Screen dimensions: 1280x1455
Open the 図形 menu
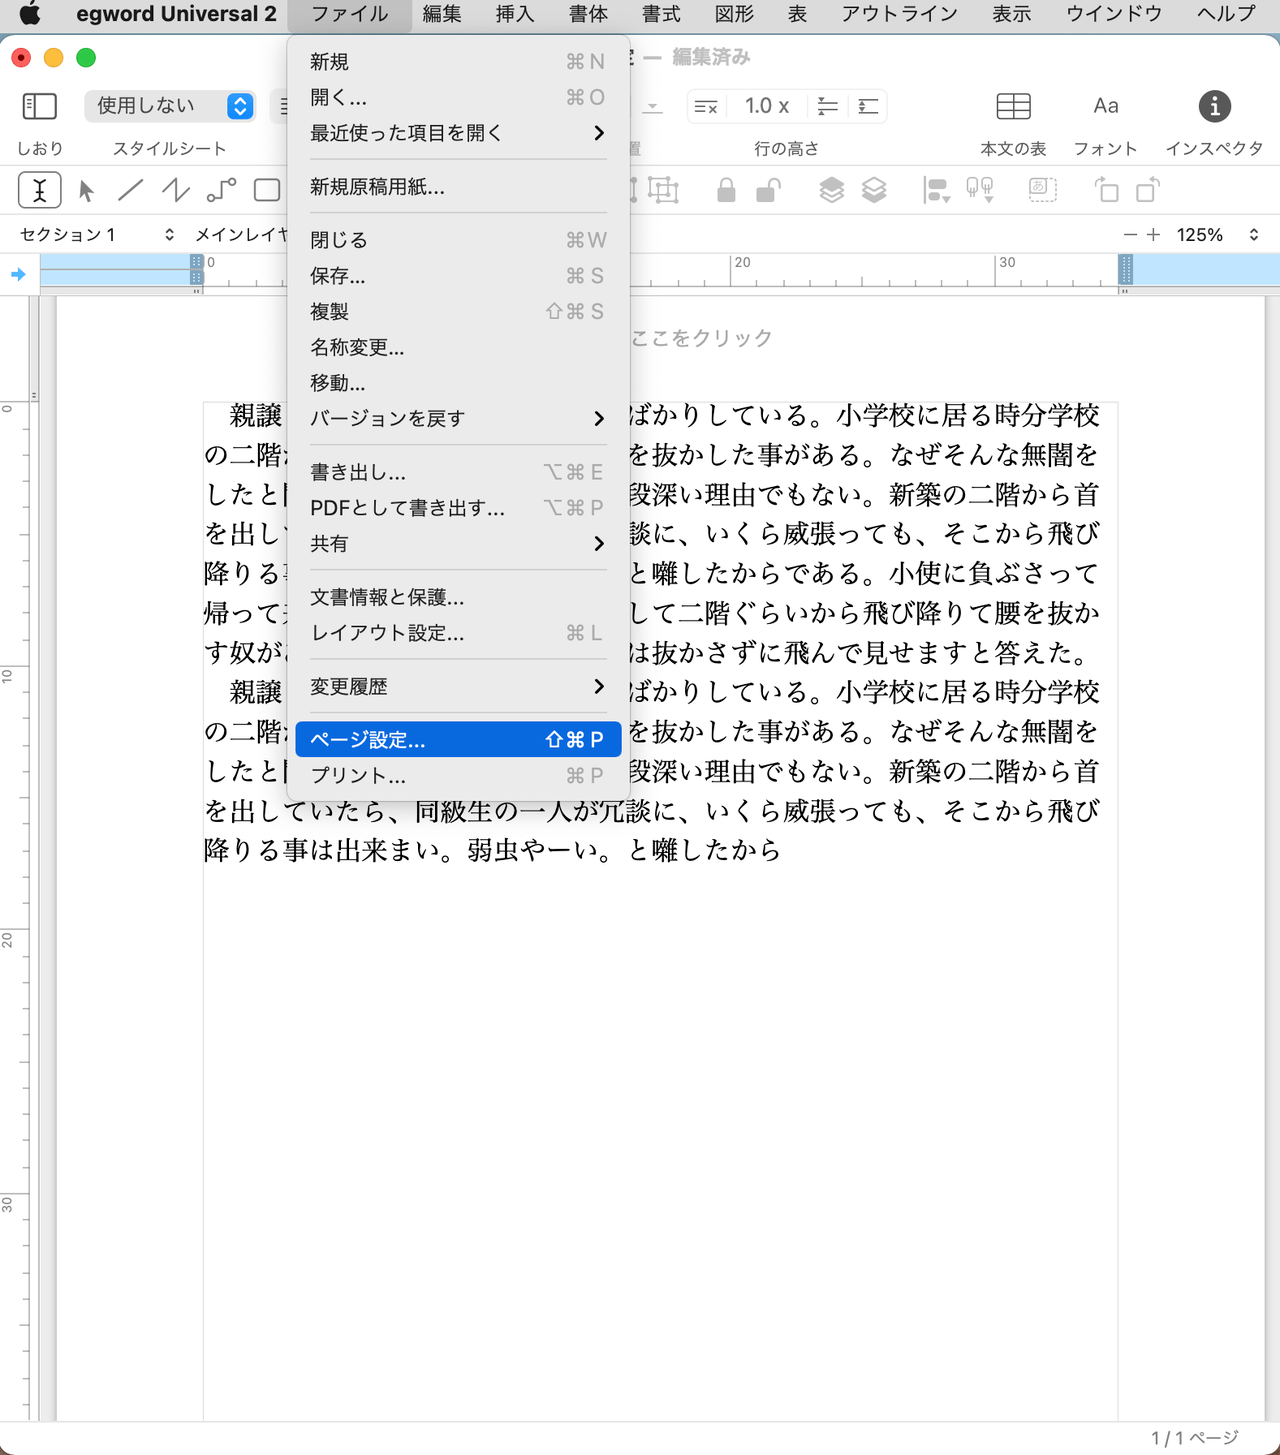point(734,14)
